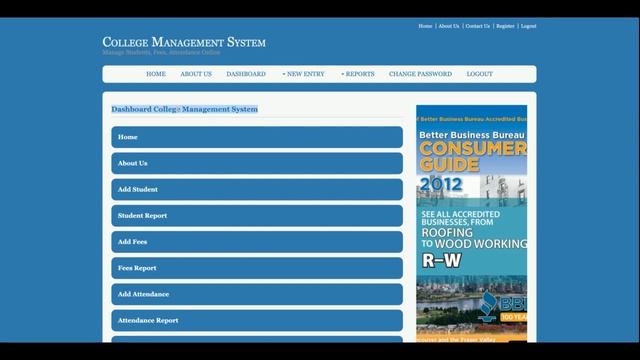Open the Add Attendance dashboard button
The width and height of the screenshot is (640, 360).
click(x=257, y=294)
